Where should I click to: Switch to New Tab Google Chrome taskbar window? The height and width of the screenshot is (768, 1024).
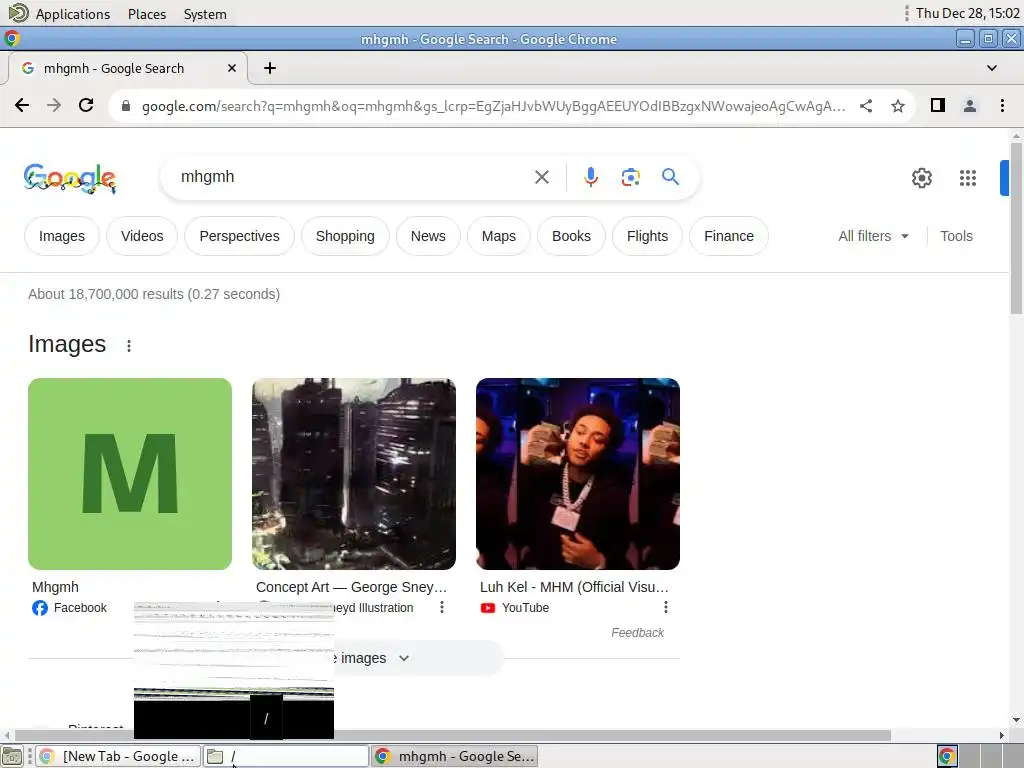click(118, 756)
